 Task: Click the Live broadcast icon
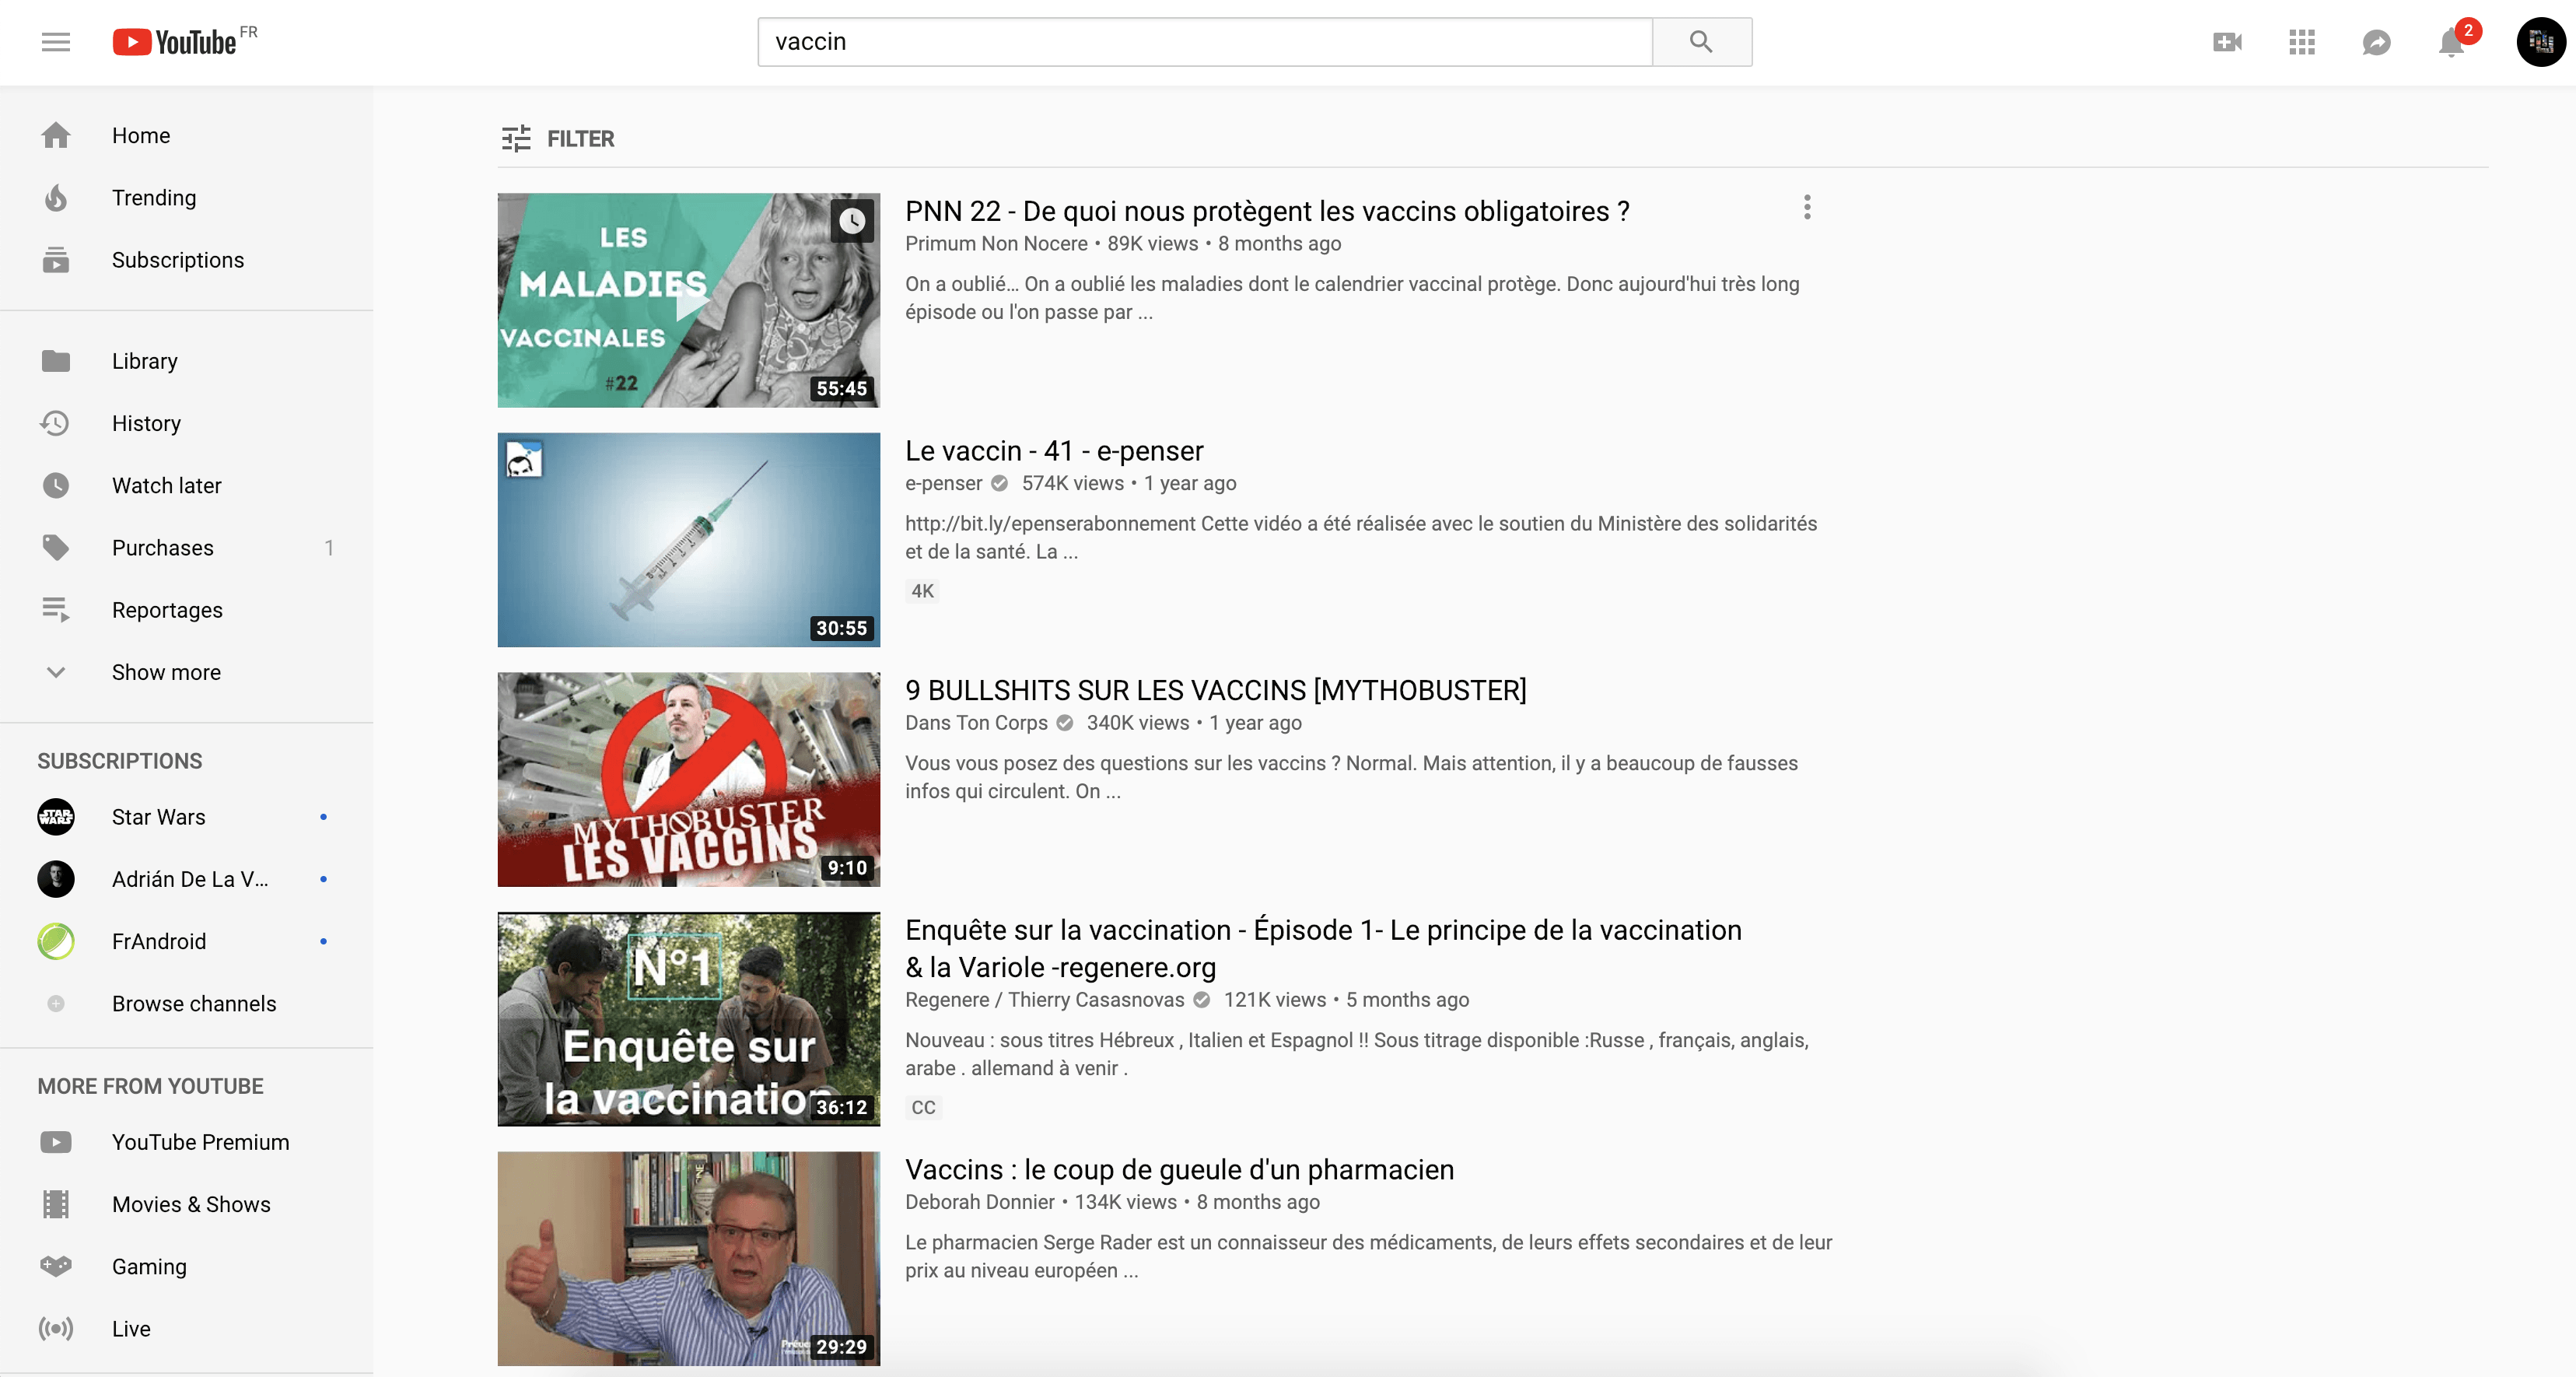coord(56,1329)
